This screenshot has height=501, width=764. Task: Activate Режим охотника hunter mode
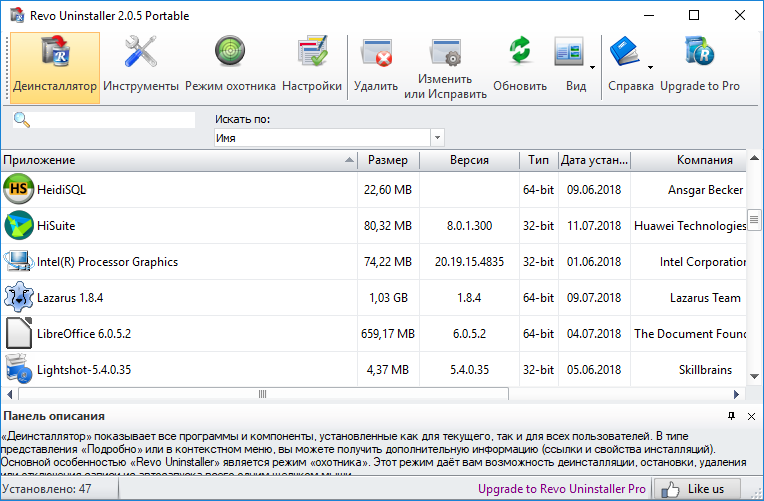pyautogui.click(x=230, y=68)
